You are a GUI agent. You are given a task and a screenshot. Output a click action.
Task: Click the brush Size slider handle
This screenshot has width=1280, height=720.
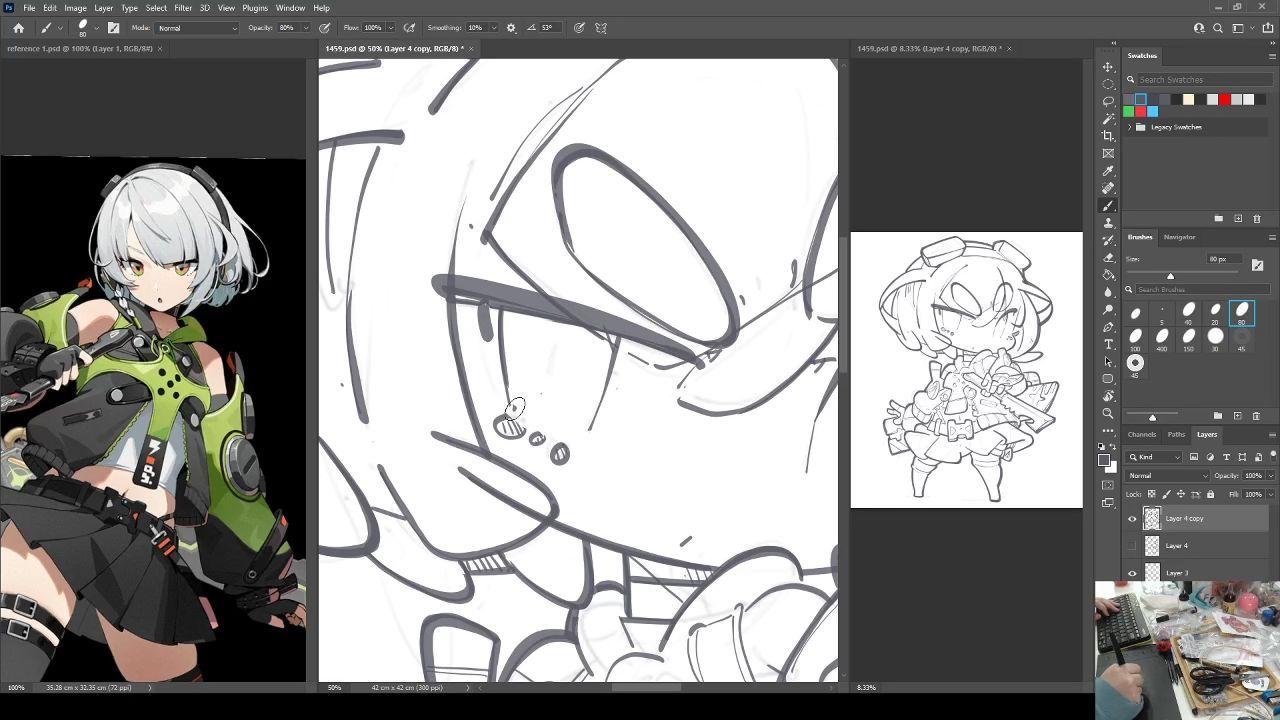pos(1170,276)
